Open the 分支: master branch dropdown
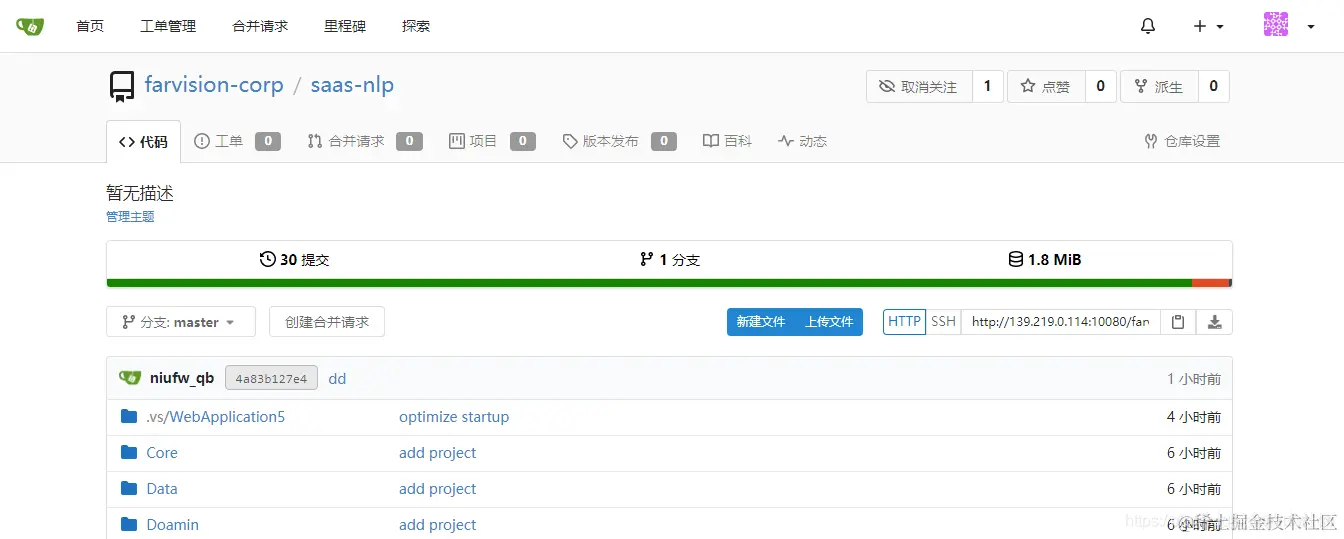 pyautogui.click(x=181, y=322)
